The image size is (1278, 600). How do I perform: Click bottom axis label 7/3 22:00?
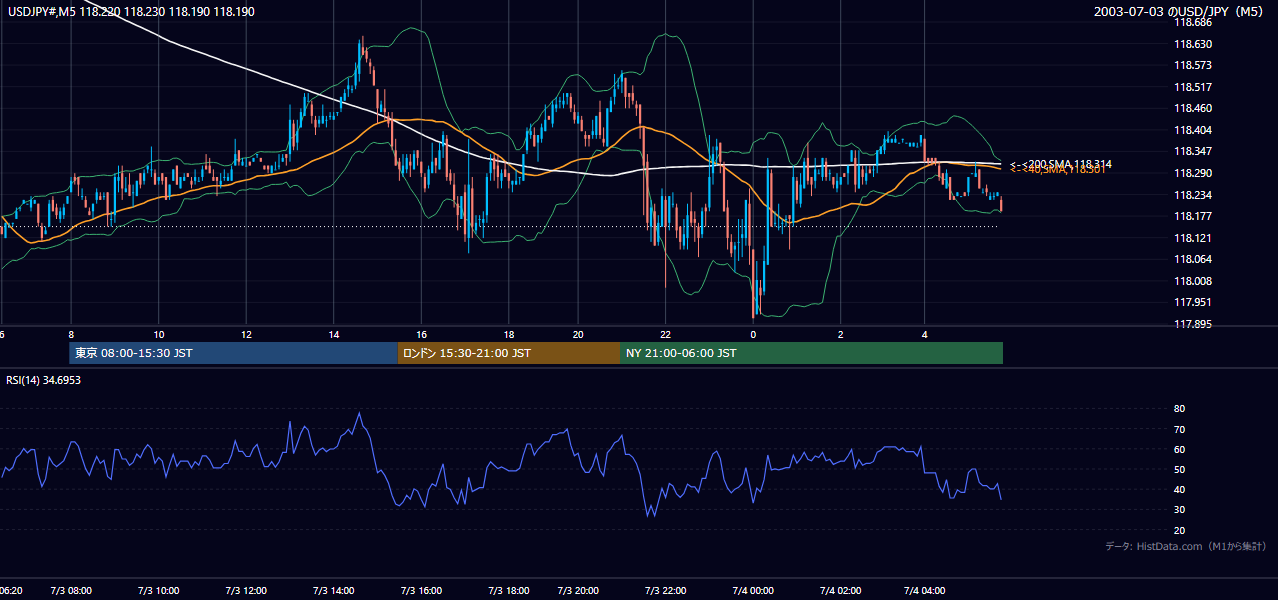pyautogui.click(x=665, y=591)
